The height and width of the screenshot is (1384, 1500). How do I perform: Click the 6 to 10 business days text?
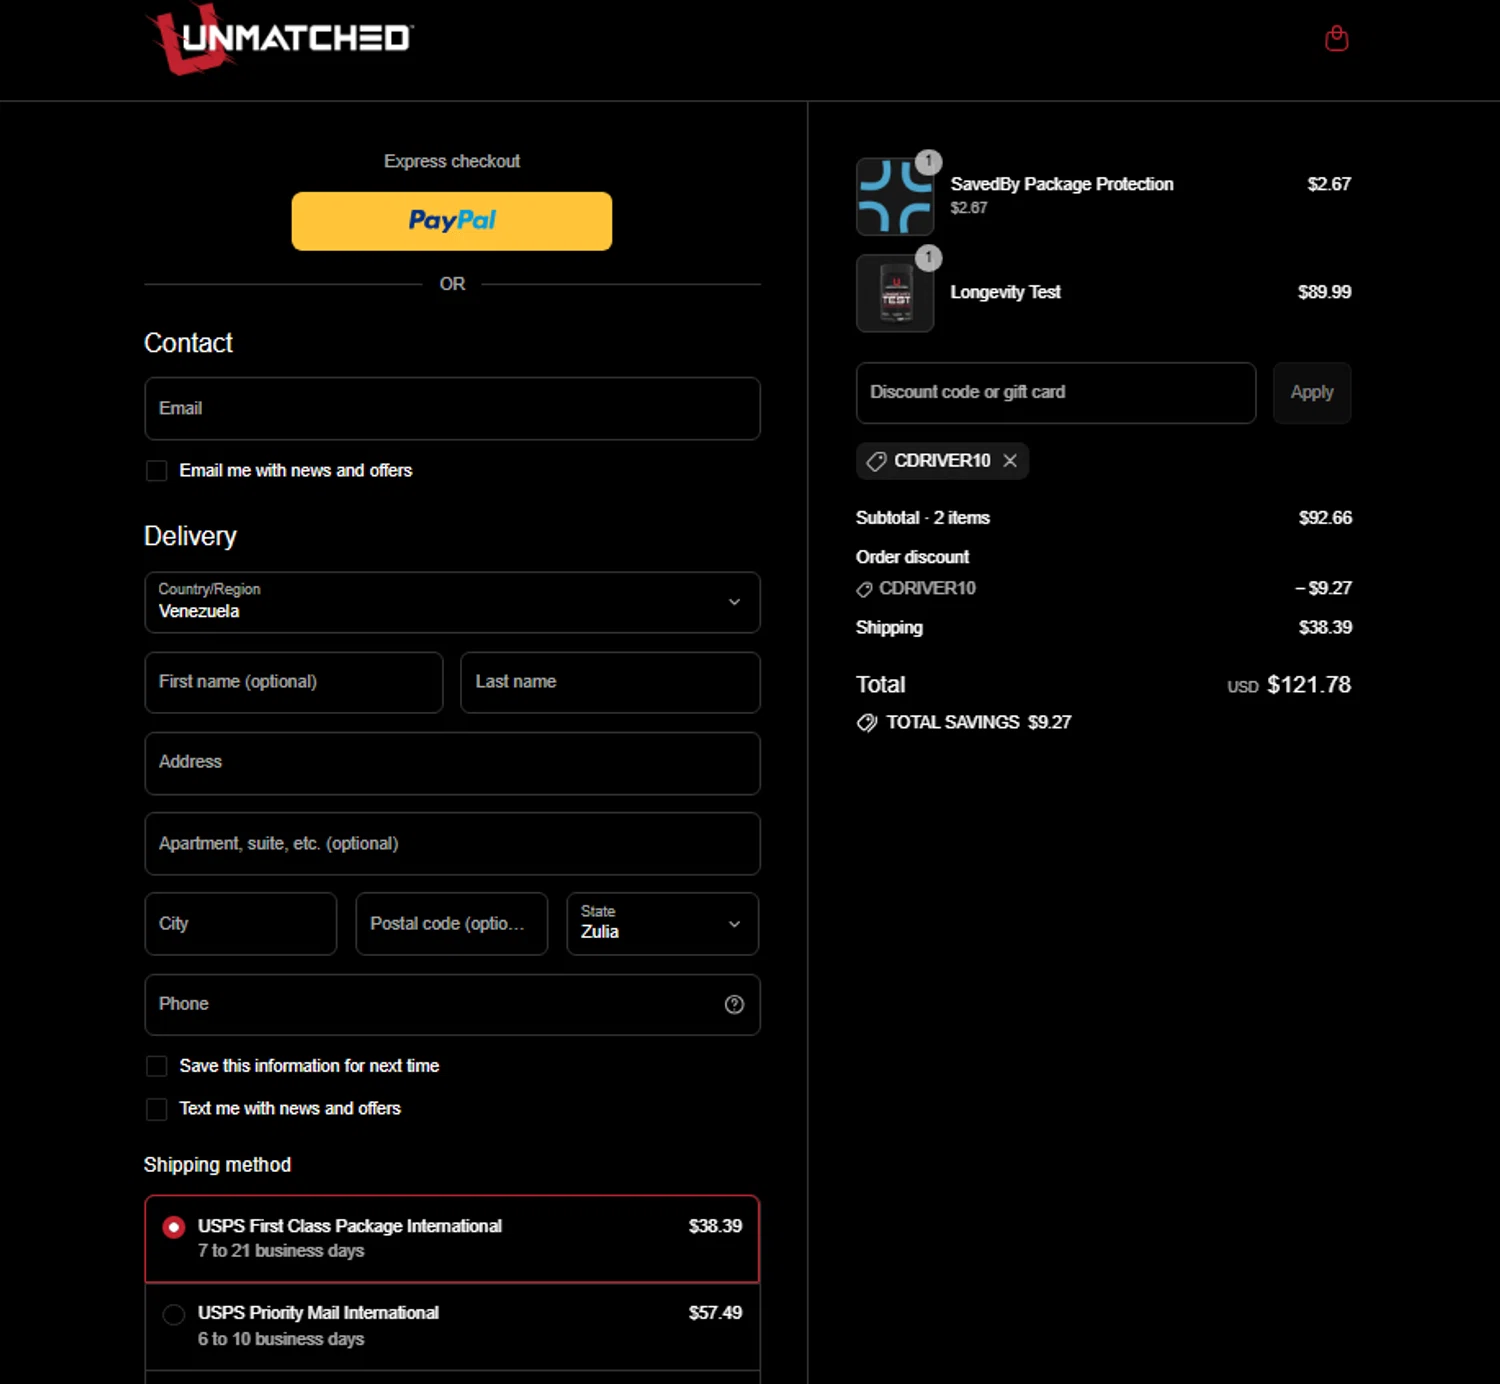click(281, 1339)
